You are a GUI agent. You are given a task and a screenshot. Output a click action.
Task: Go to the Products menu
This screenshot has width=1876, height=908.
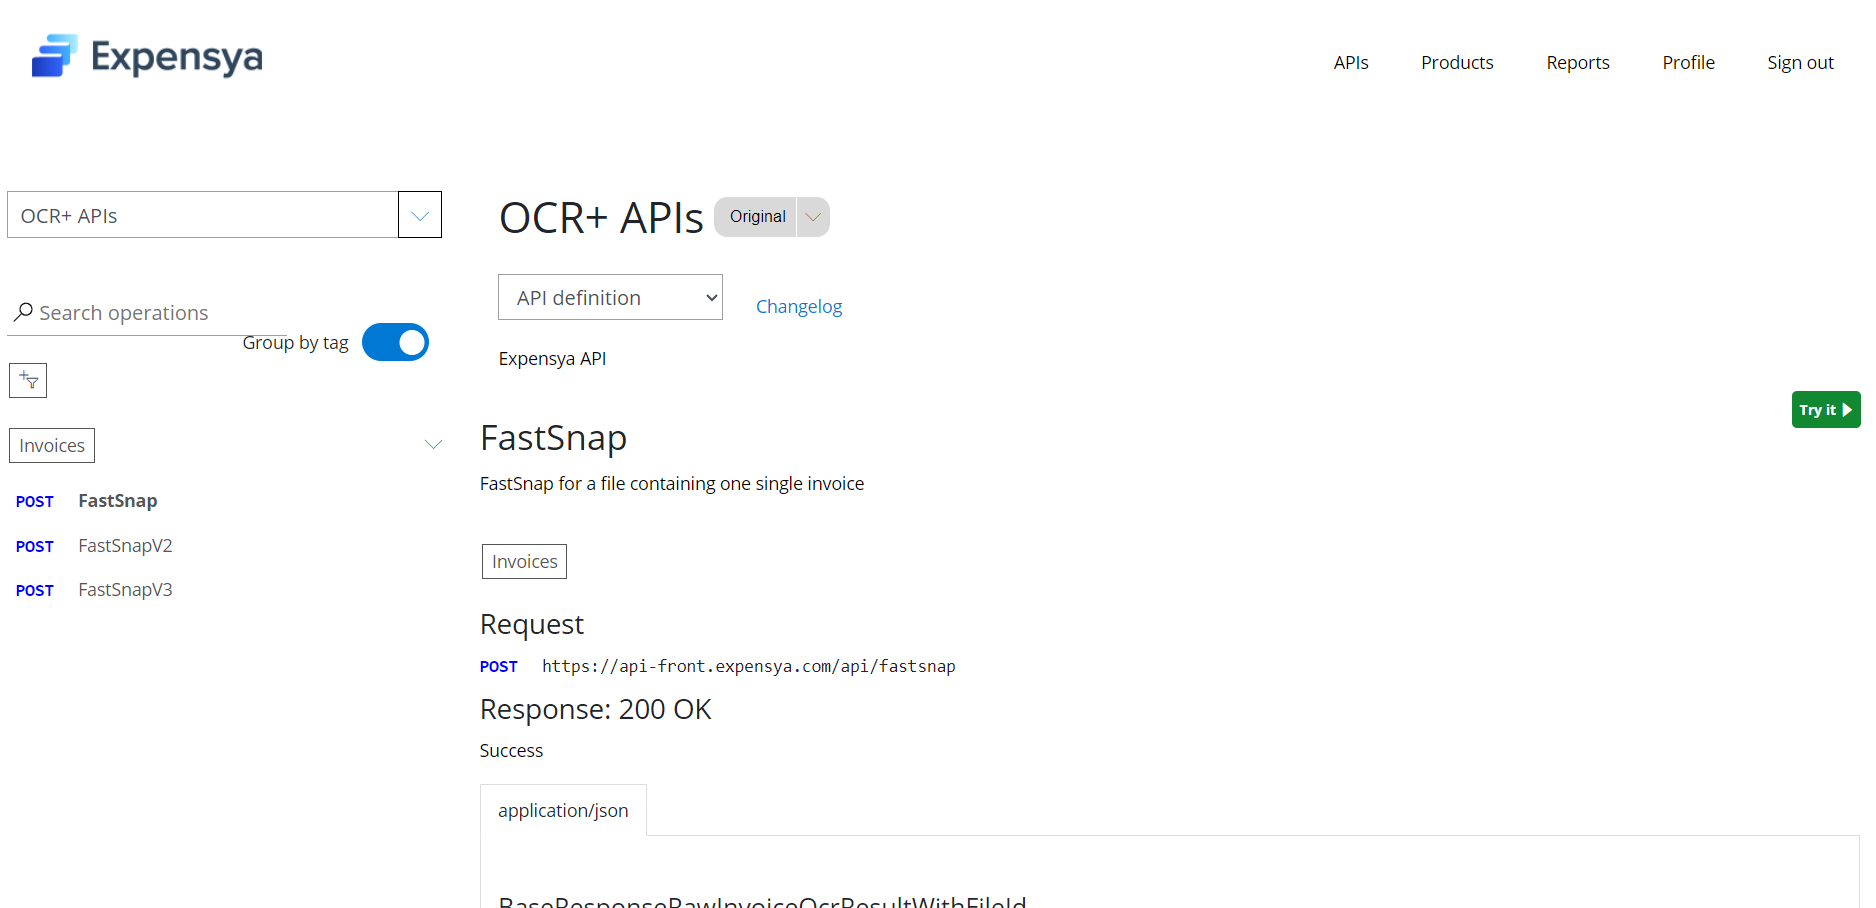tap(1457, 62)
